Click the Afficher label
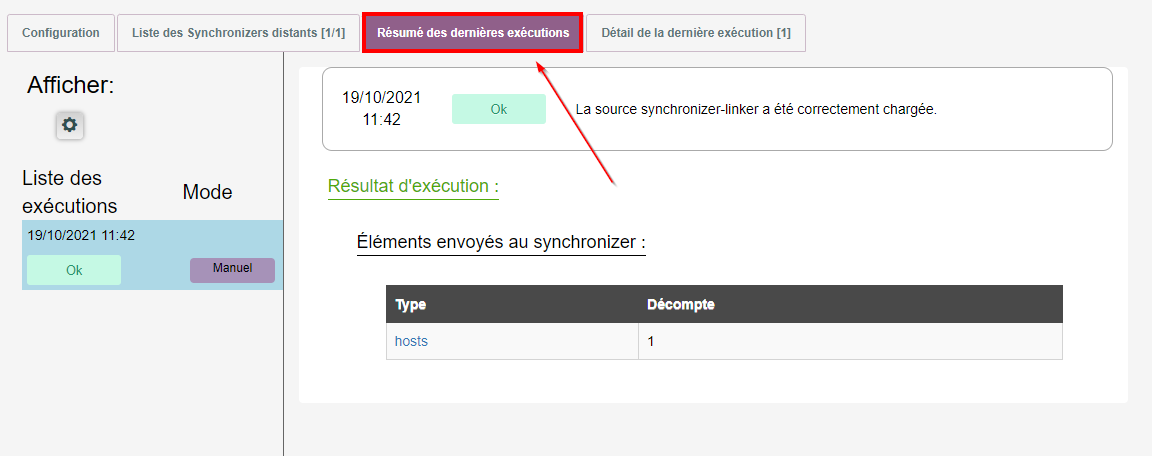 71,86
